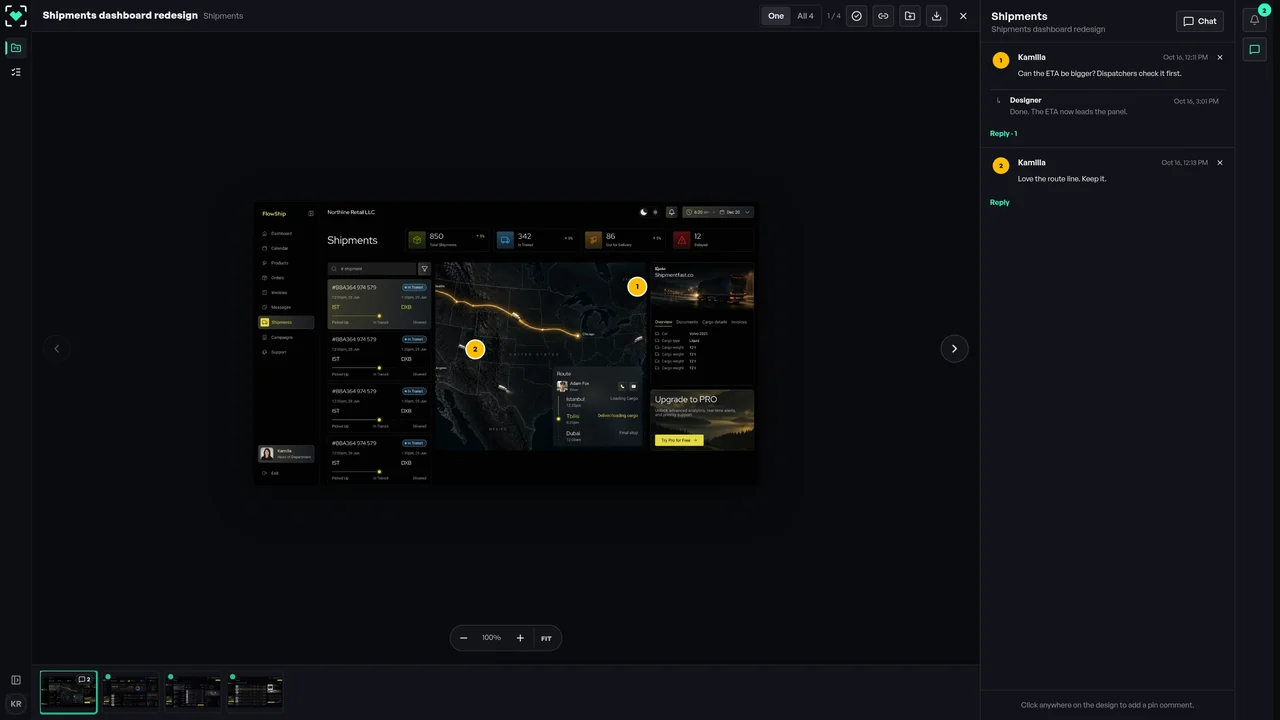The image size is (1280, 720).
Task: Dismiss Kamilla's route line comment with its X
Action: click(x=1220, y=162)
